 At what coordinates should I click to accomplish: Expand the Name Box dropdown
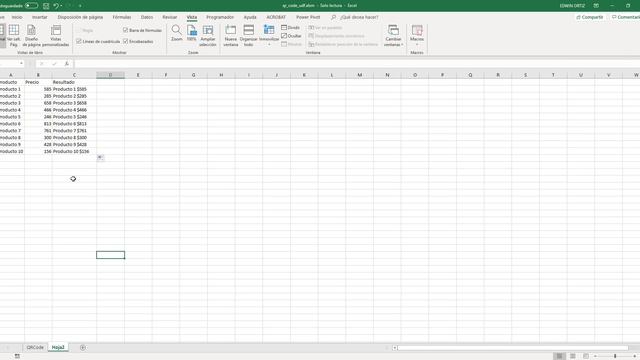21,64
